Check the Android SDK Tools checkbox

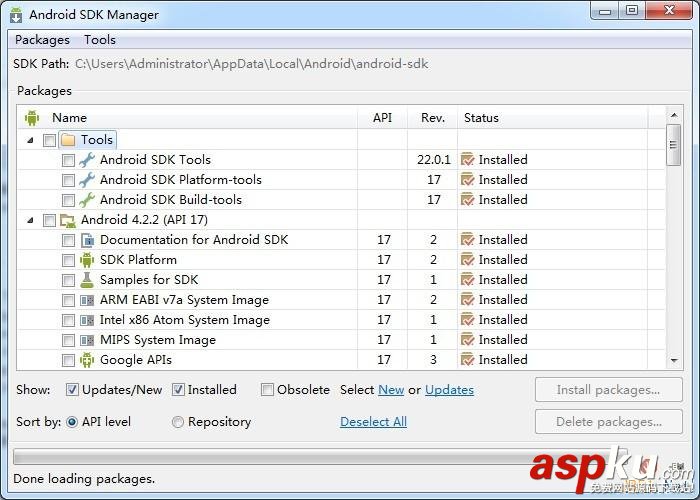tap(68, 160)
